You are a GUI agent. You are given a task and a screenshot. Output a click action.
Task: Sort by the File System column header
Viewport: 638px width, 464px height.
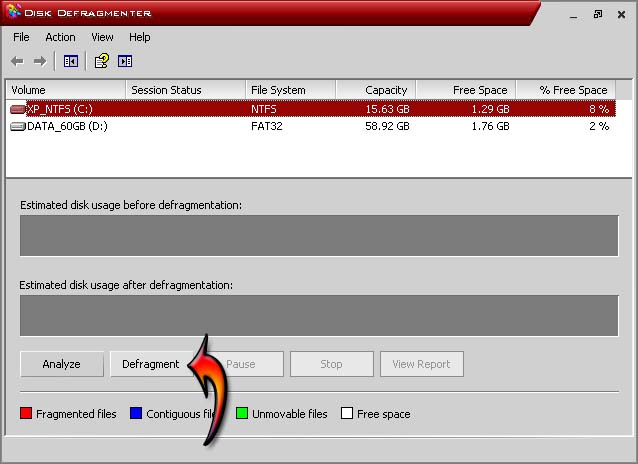[x=290, y=90]
